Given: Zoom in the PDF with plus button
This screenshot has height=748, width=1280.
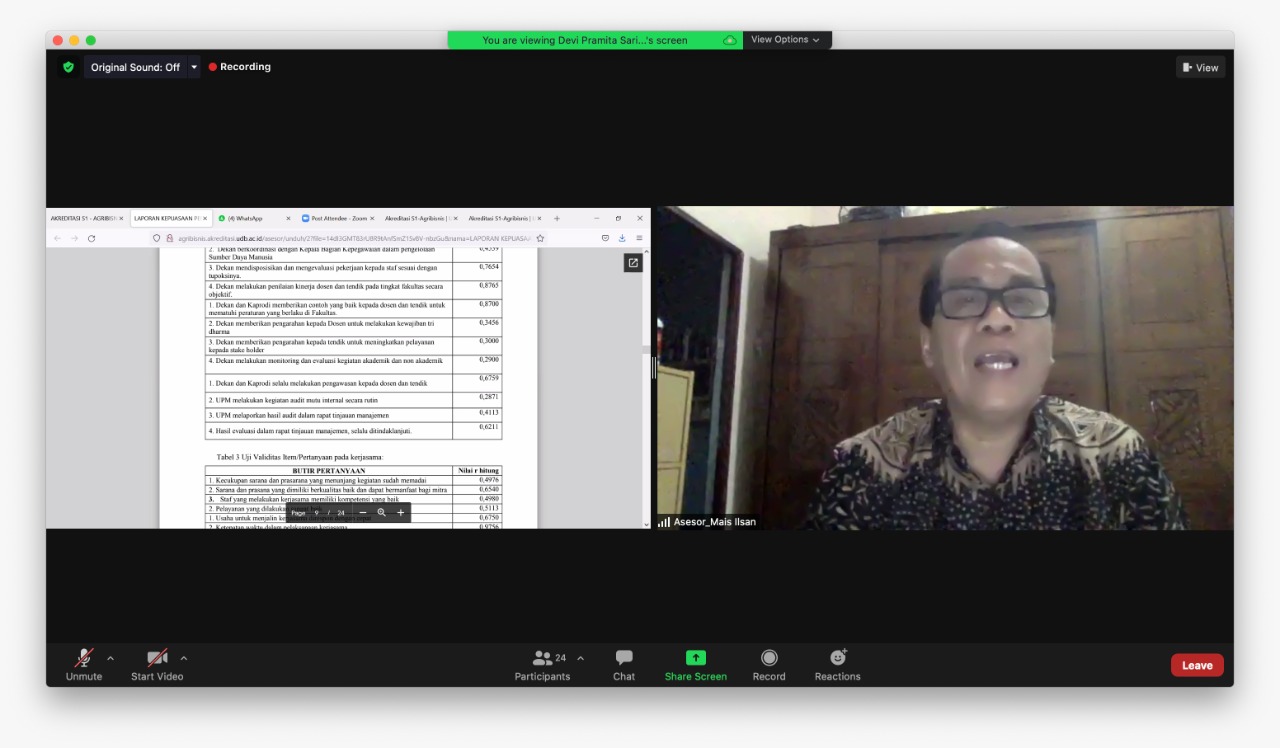Looking at the screenshot, I should tap(400, 513).
